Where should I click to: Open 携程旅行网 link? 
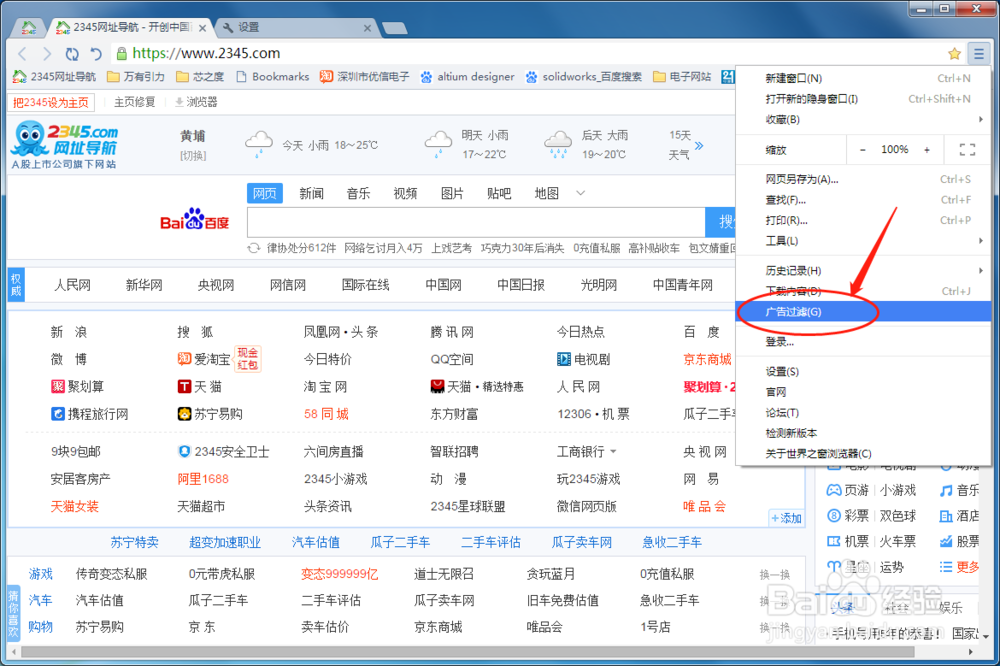(x=89, y=414)
